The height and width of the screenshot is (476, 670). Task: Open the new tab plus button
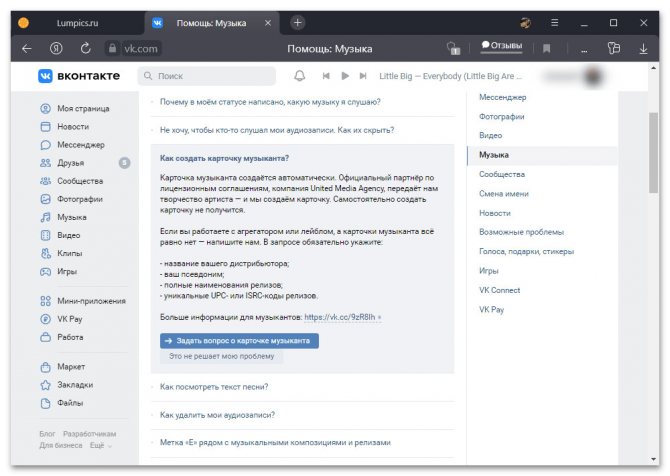click(298, 23)
